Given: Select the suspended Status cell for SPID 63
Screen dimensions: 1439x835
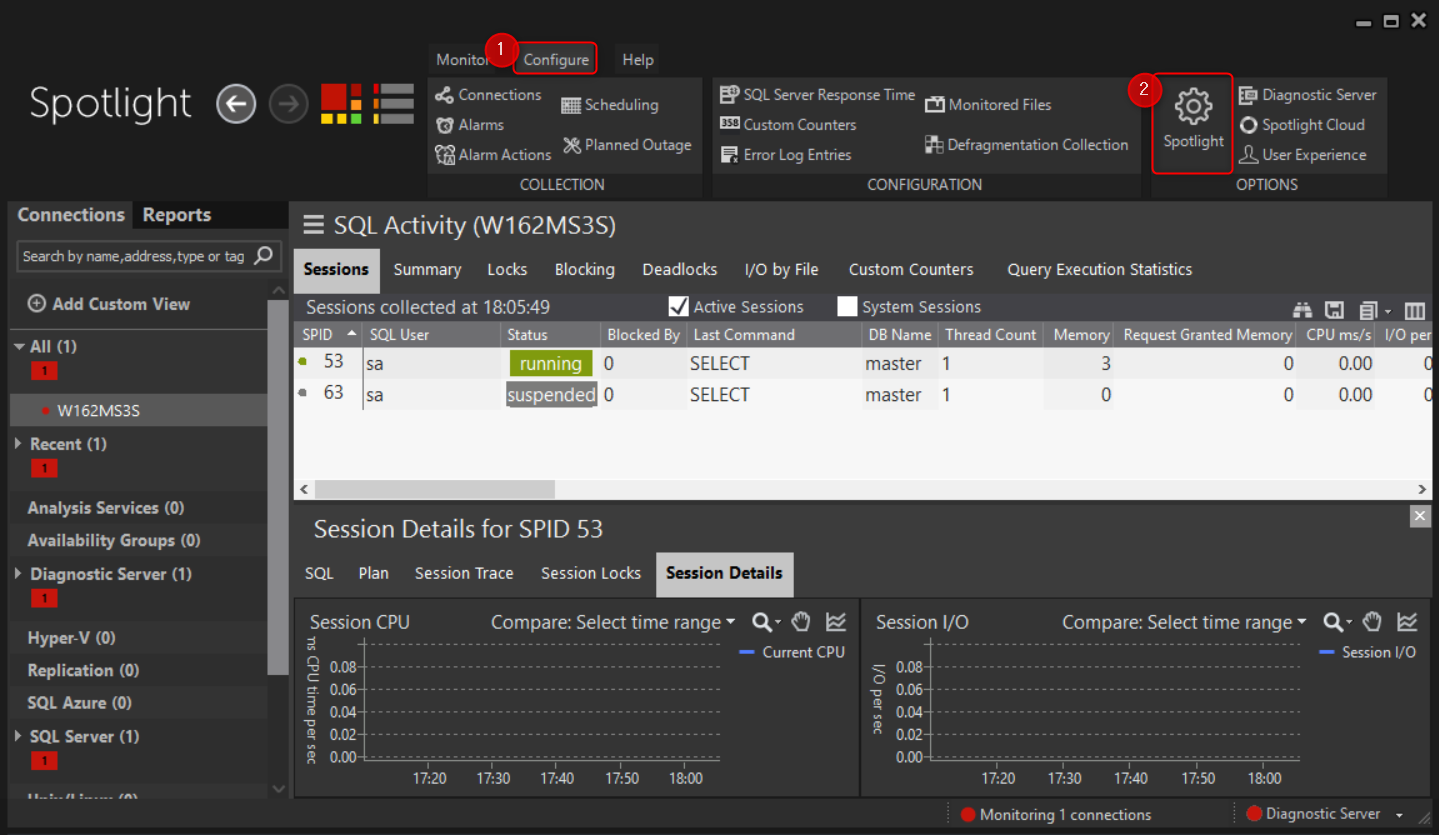Looking at the screenshot, I should (x=551, y=394).
